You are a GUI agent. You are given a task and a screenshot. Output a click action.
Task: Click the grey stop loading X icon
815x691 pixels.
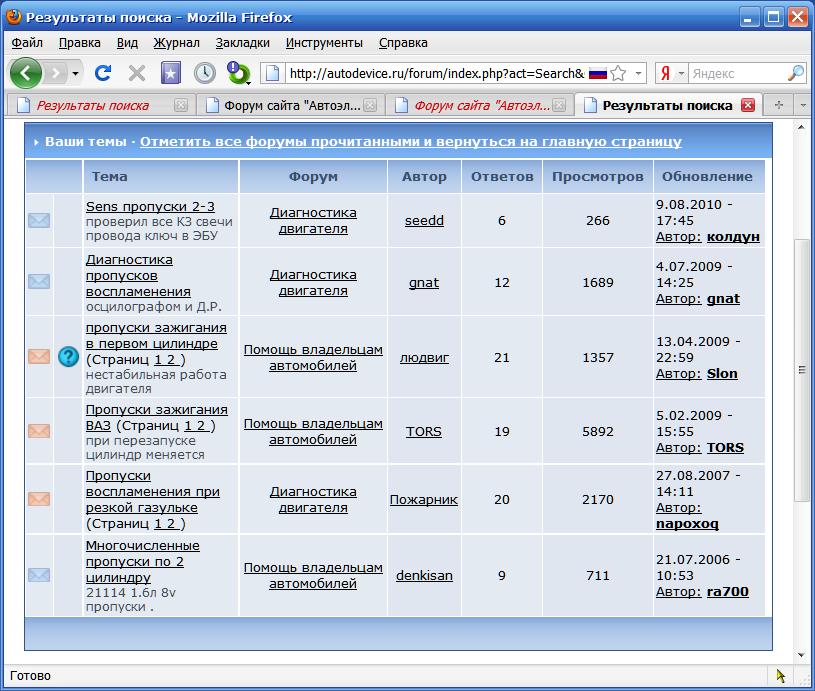137,73
